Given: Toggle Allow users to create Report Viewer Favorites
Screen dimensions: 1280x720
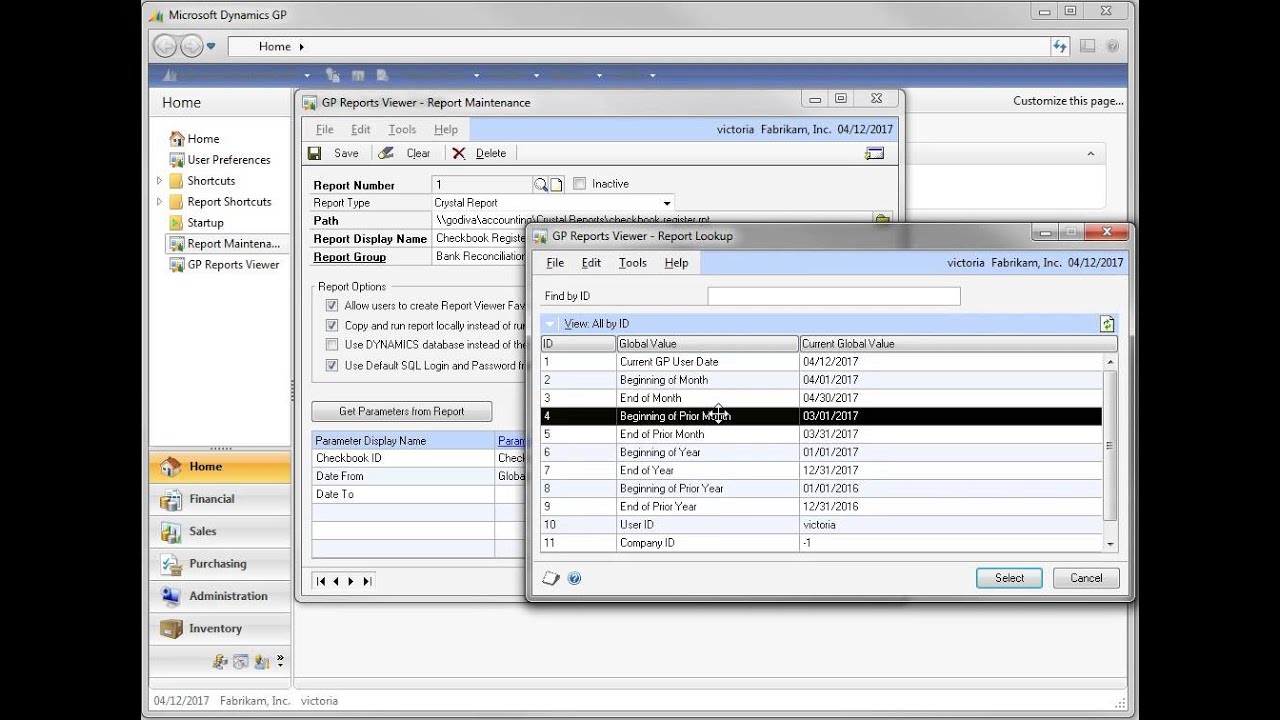Looking at the screenshot, I should 332,306.
